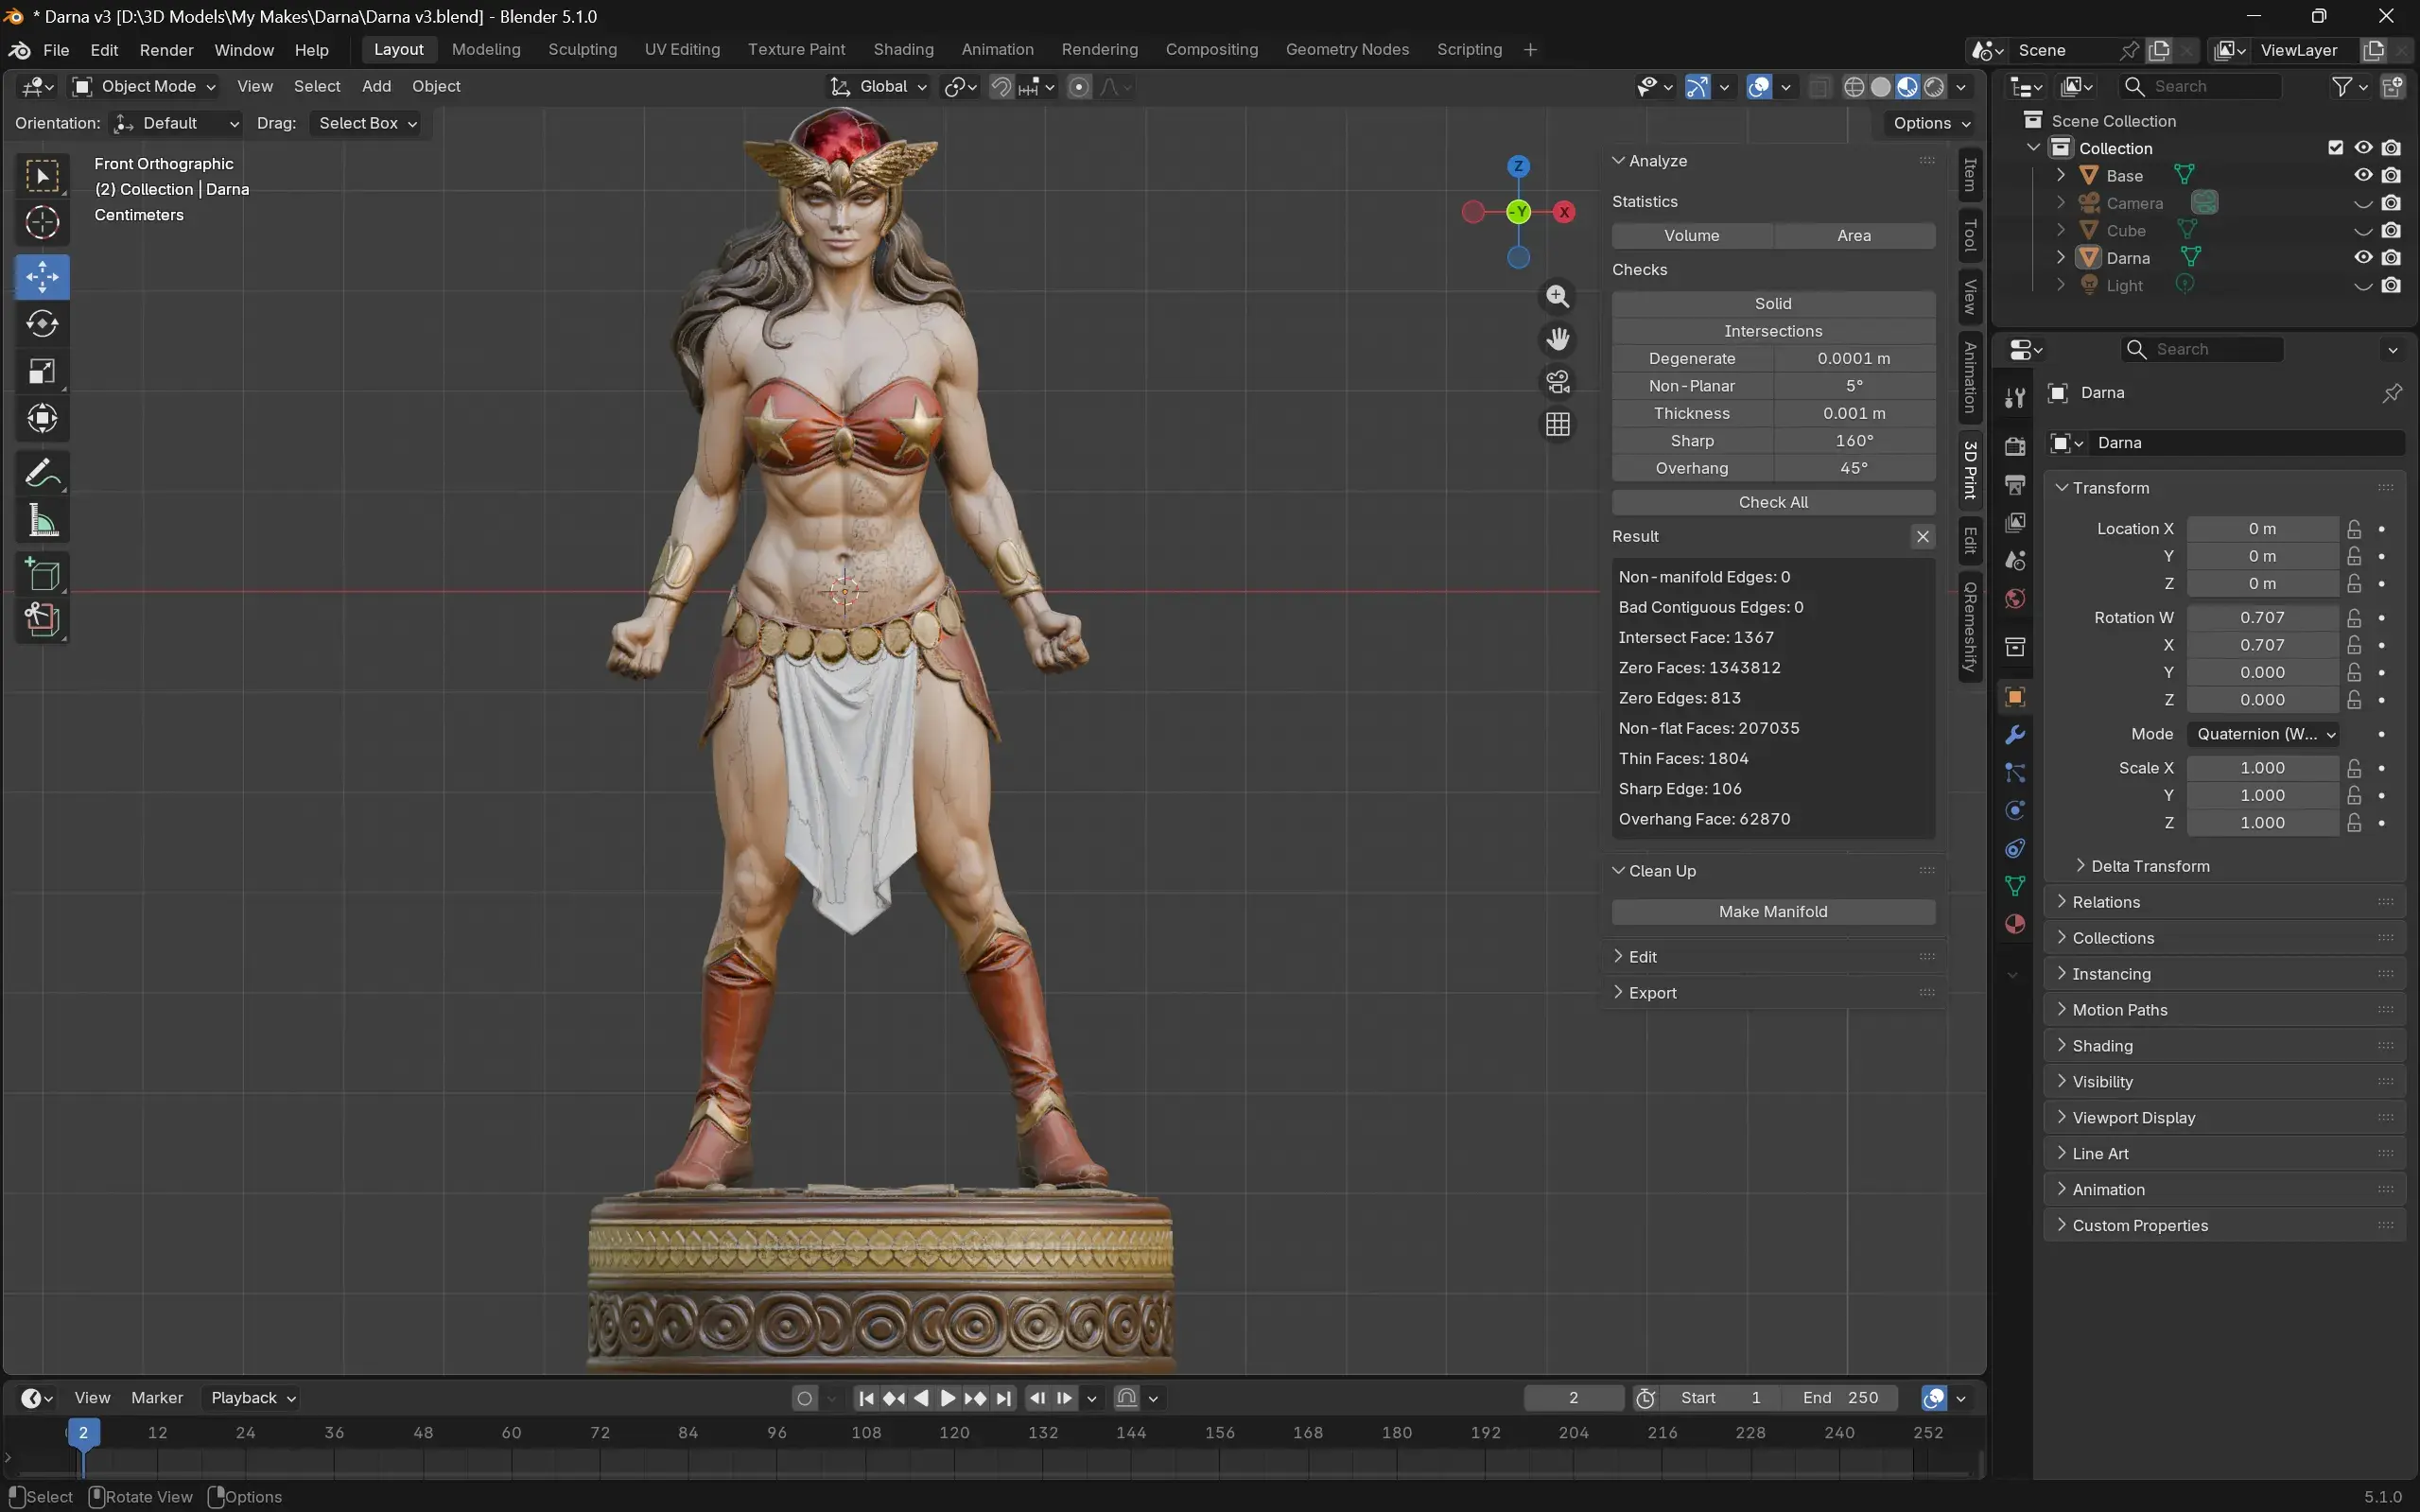The height and width of the screenshot is (1512, 2420).
Task: Switch perspective/orthographic with the grid gizmo
Action: [x=1557, y=425]
